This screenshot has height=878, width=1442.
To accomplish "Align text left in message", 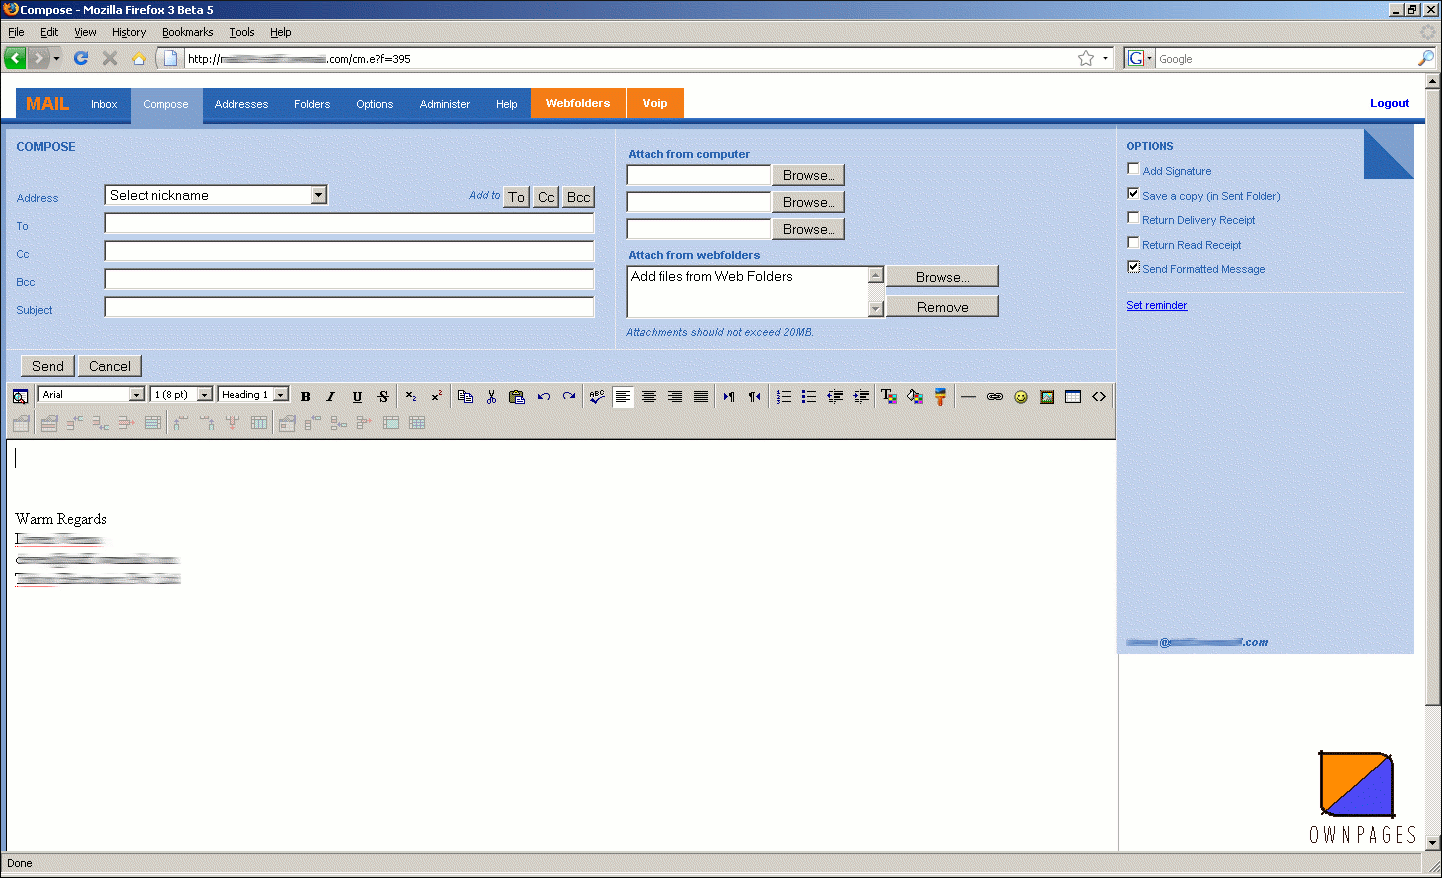I will pyautogui.click(x=623, y=397).
